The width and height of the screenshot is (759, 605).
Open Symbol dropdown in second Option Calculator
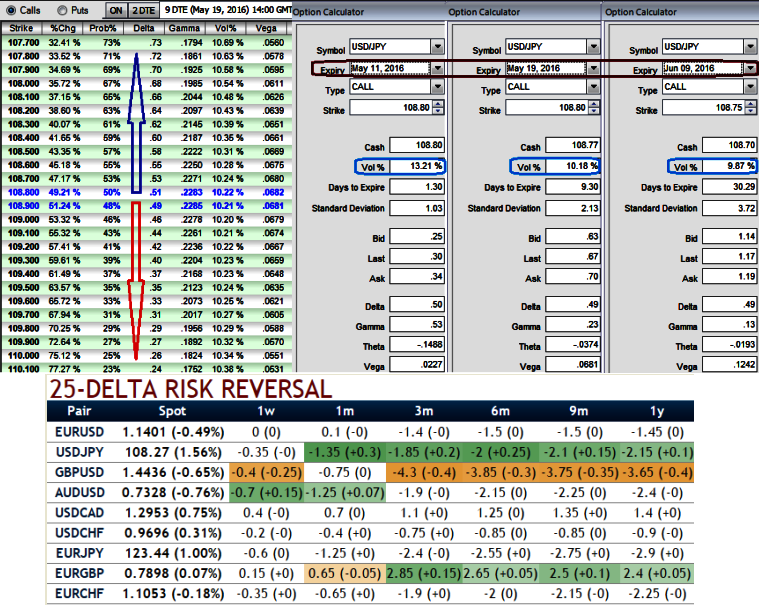[x=593, y=46]
